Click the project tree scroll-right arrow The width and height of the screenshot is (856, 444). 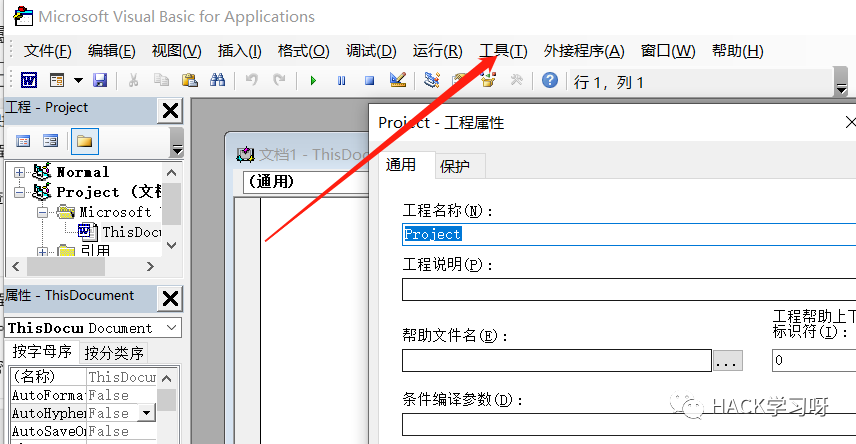coord(150,267)
